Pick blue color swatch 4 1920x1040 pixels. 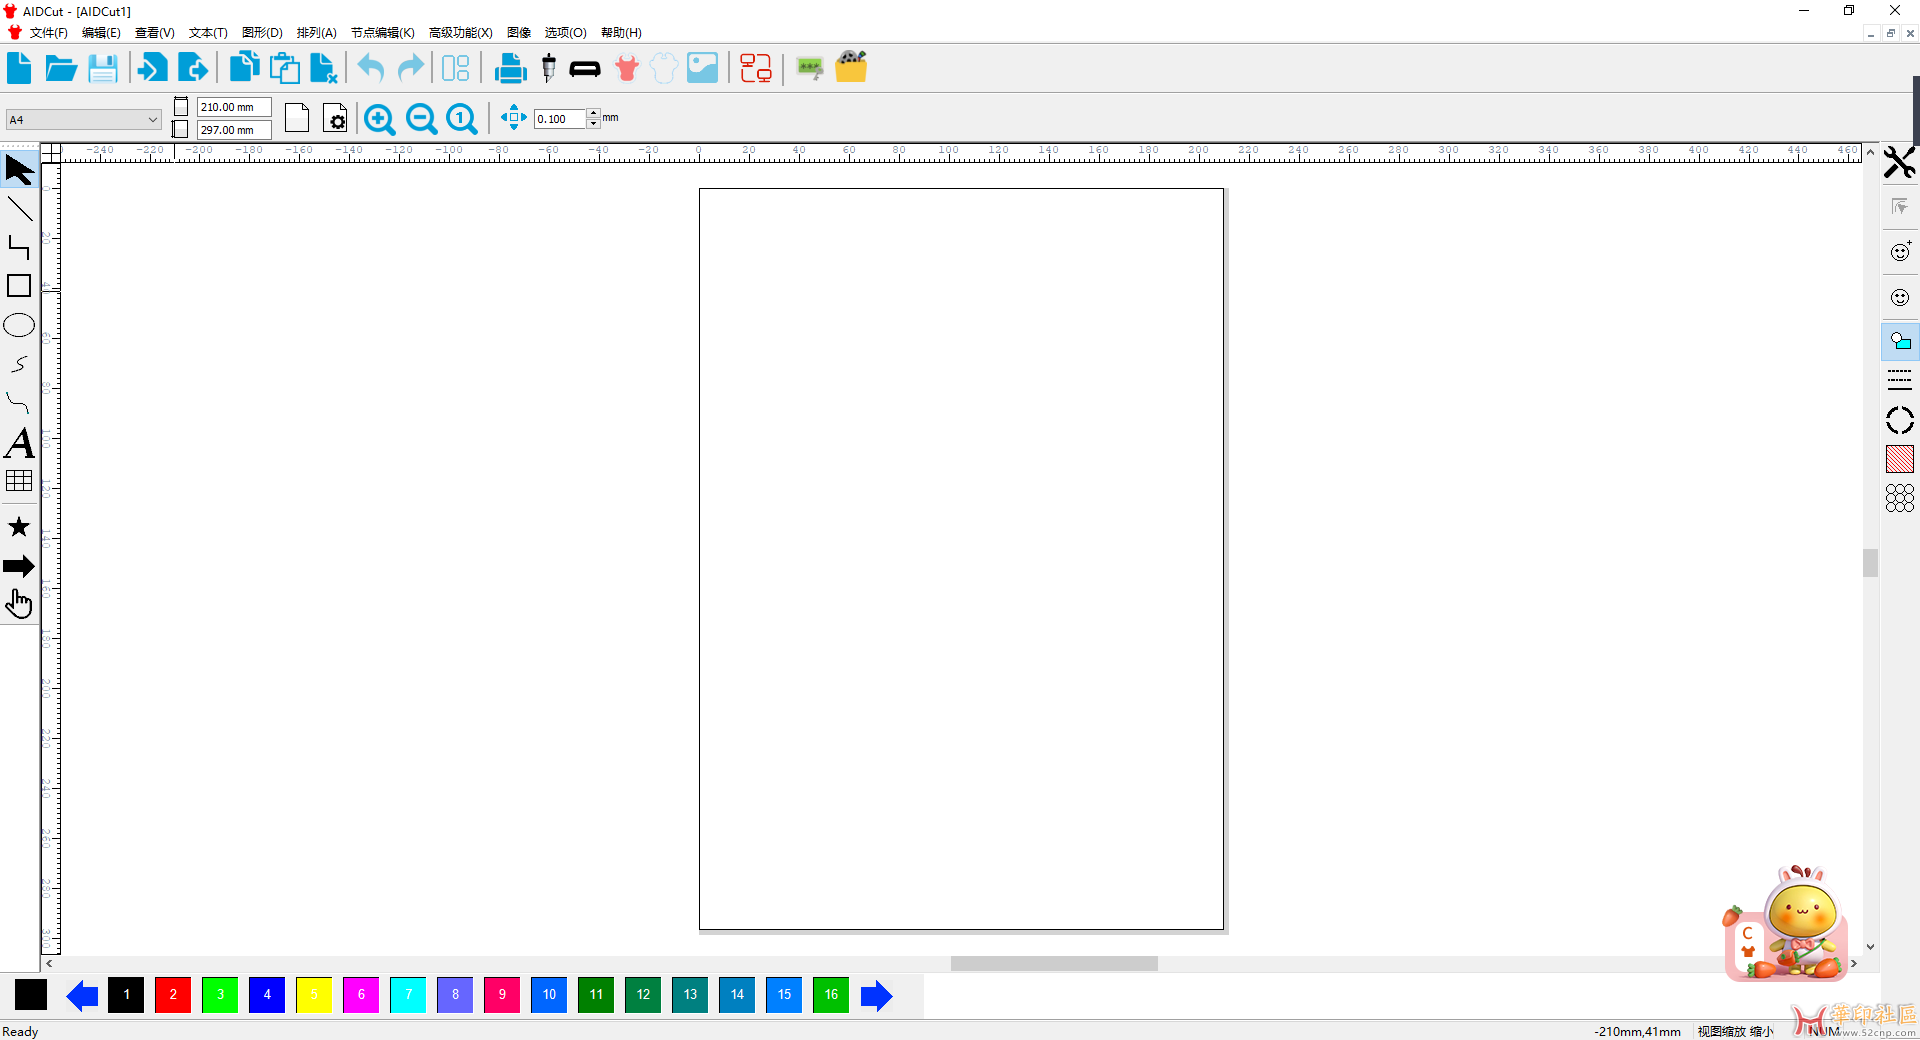click(x=267, y=995)
